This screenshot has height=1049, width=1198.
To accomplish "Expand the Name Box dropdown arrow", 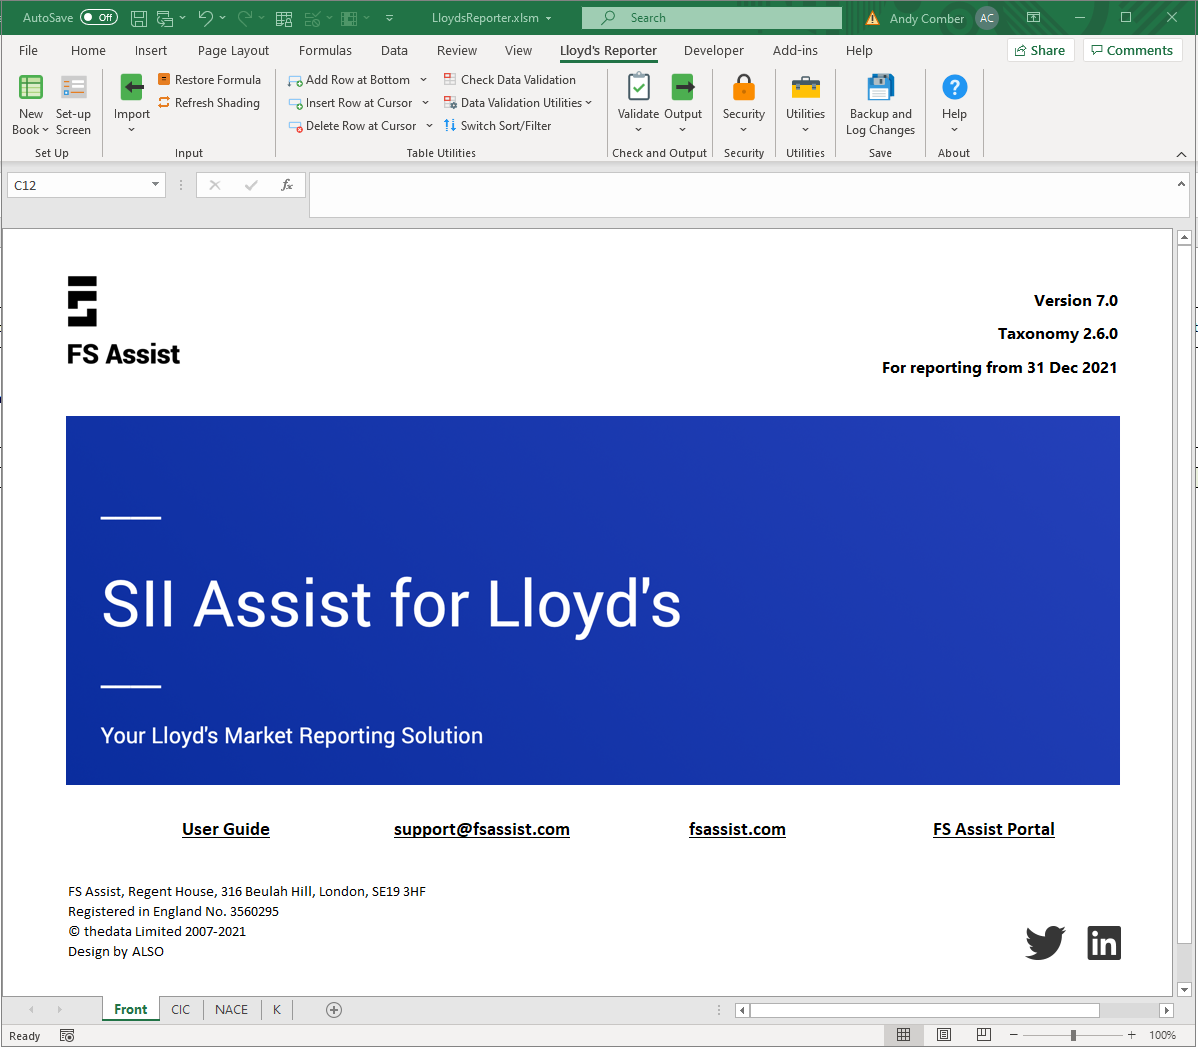I will point(155,184).
